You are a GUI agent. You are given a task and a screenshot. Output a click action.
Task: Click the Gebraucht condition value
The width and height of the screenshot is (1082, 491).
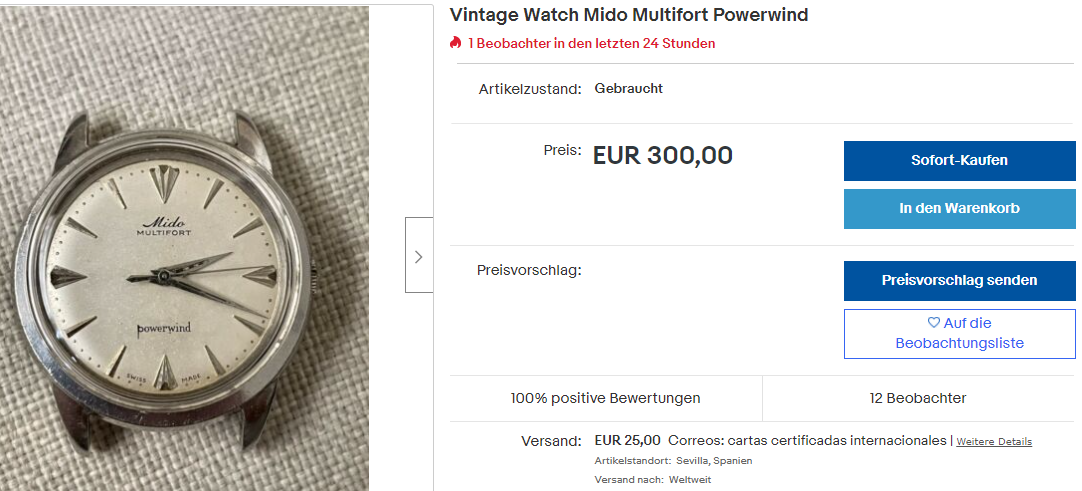(x=629, y=88)
